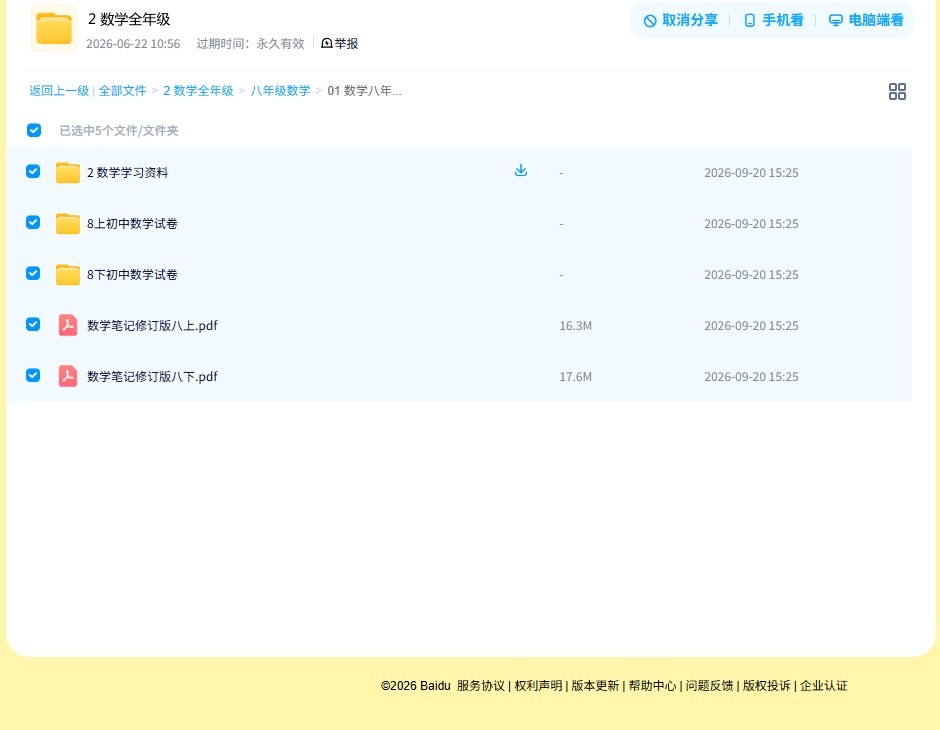Click the 版权投诉 footer link
The height and width of the screenshot is (730, 940).
[x=767, y=686]
